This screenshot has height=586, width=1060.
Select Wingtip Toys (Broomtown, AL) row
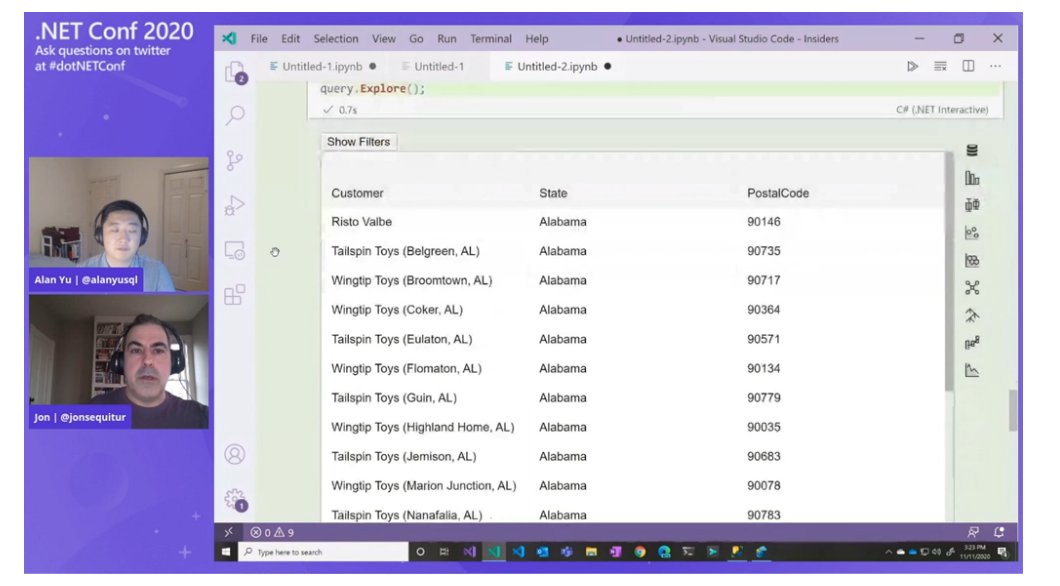[x=633, y=280]
